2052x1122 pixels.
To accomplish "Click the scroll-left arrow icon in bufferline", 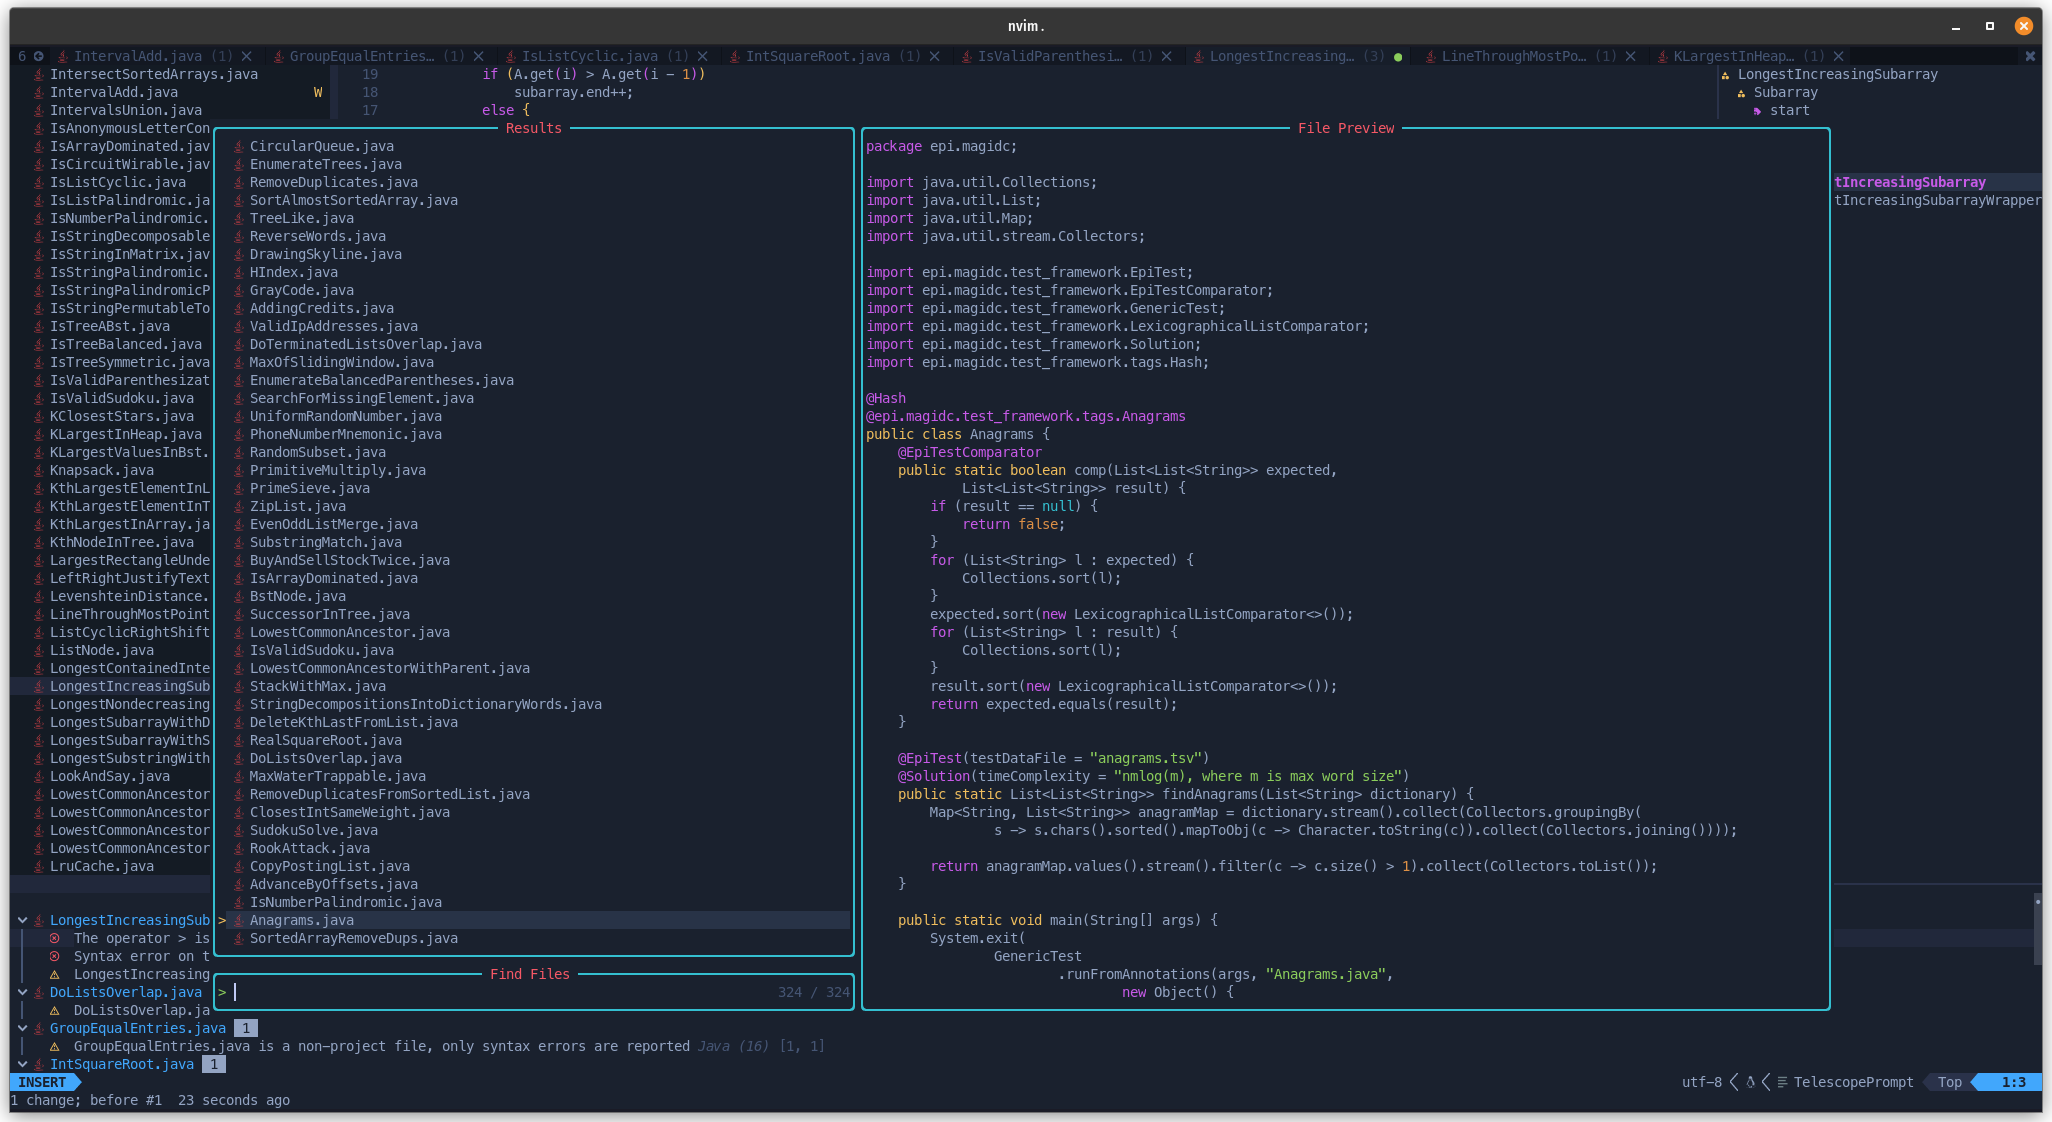I will [38, 56].
